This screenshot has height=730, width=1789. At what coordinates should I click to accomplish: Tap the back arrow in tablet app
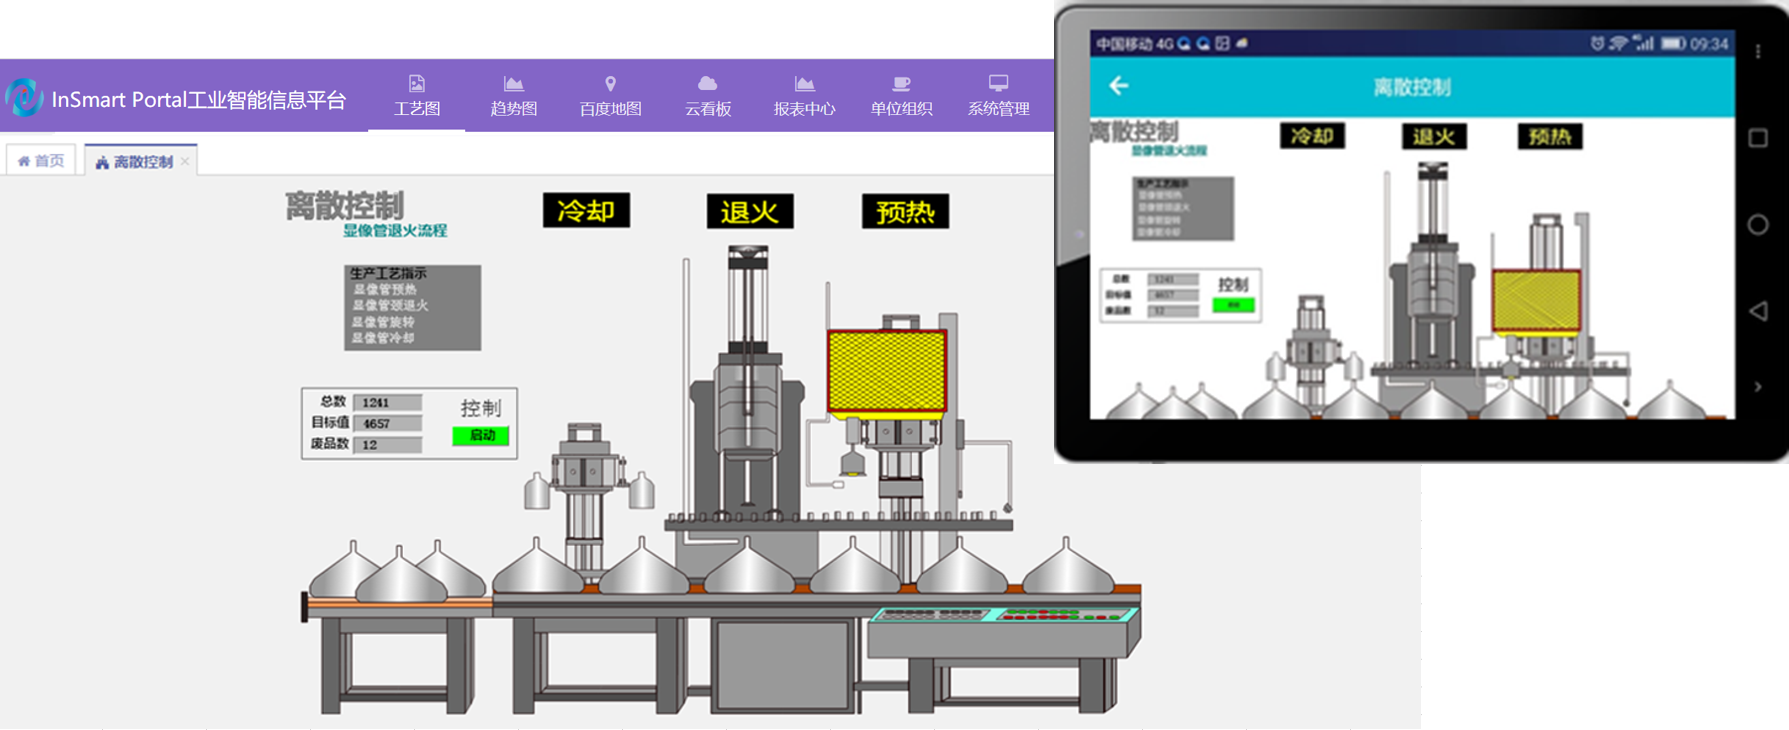pos(1119,86)
